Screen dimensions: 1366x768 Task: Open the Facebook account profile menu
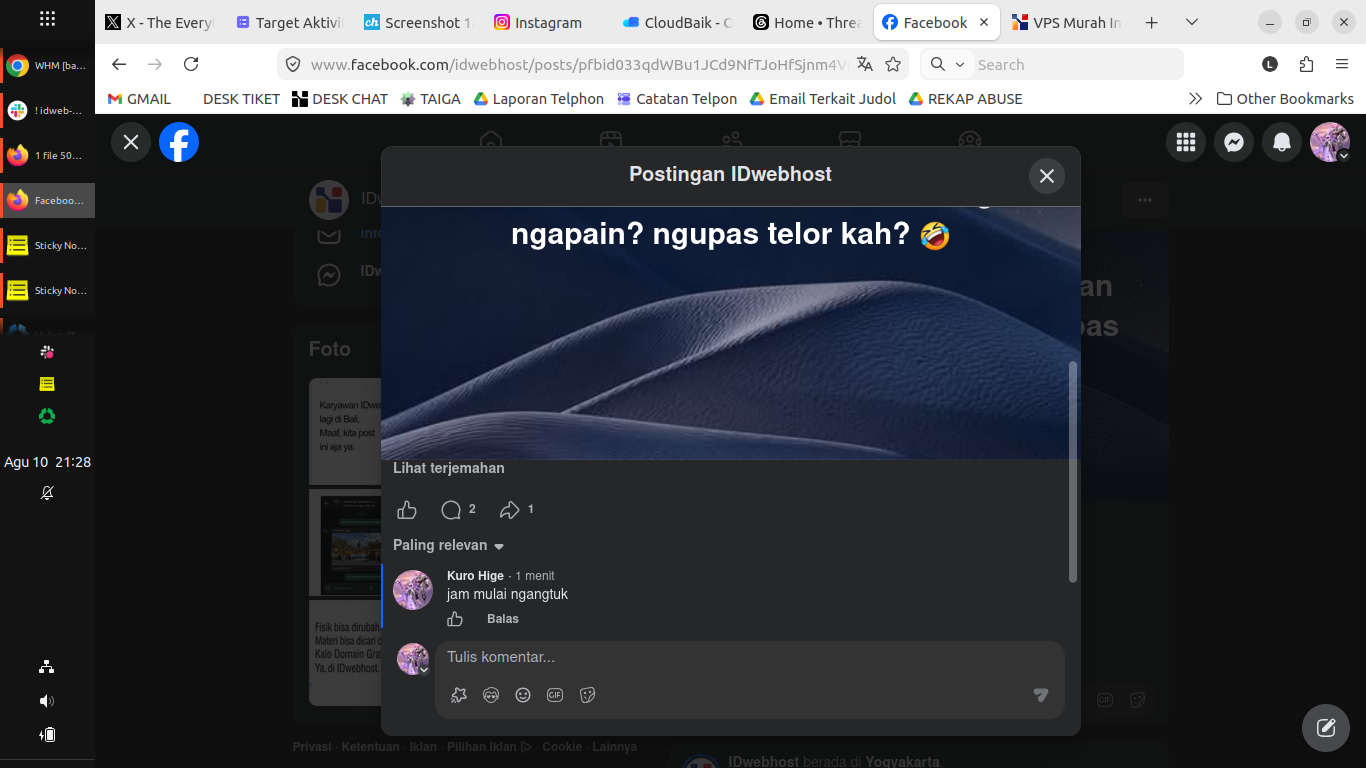click(1330, 142)
